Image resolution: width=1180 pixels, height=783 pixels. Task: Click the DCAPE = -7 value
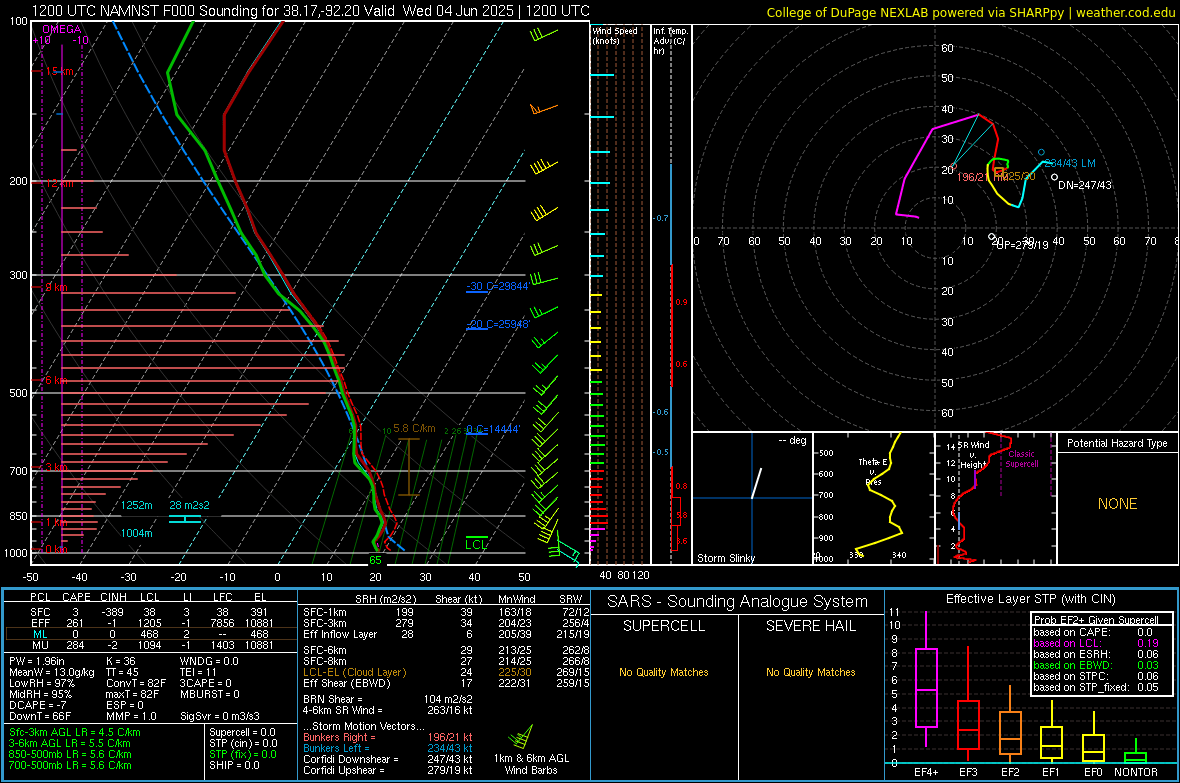click(x=38, y=705)
